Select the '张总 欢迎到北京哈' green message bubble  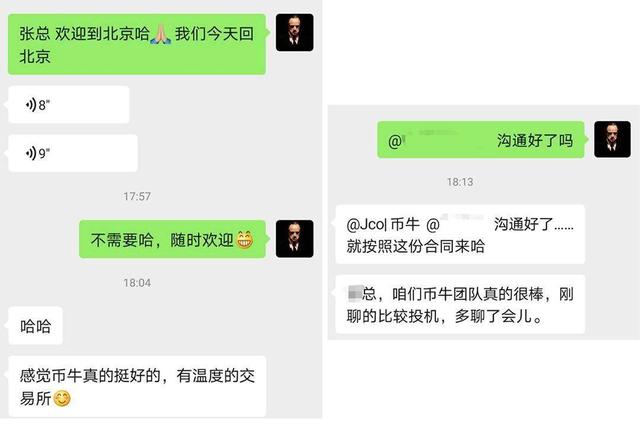(137, 44)
